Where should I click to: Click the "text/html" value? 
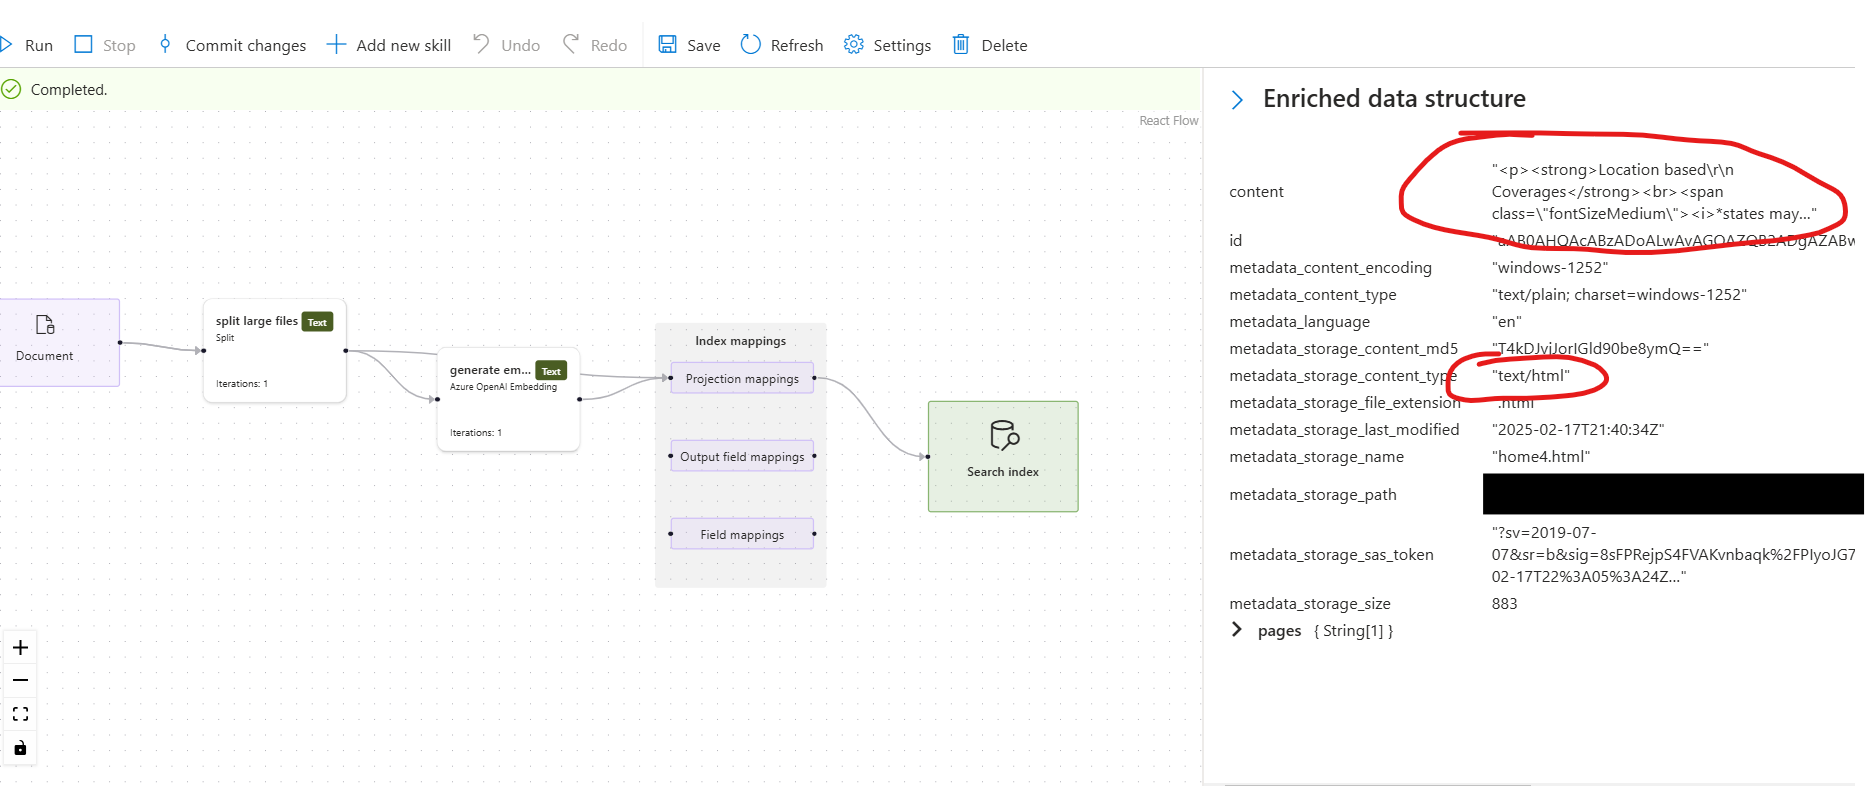[x=1530, y=376]
